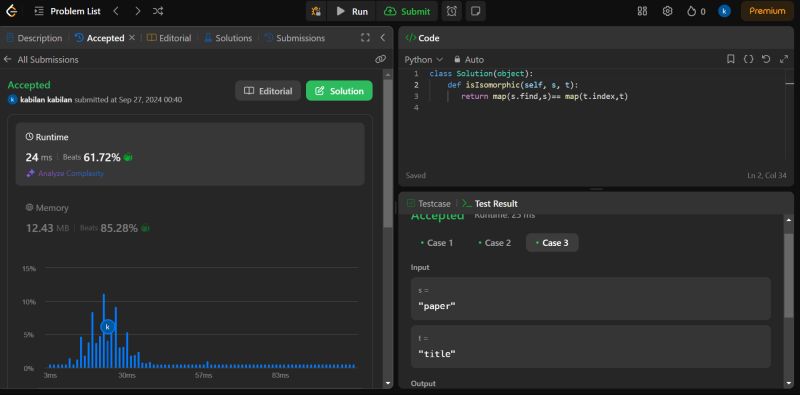Open the settings gear icon
The height and width of the screenshot is (395, 800).
[667, 11]
